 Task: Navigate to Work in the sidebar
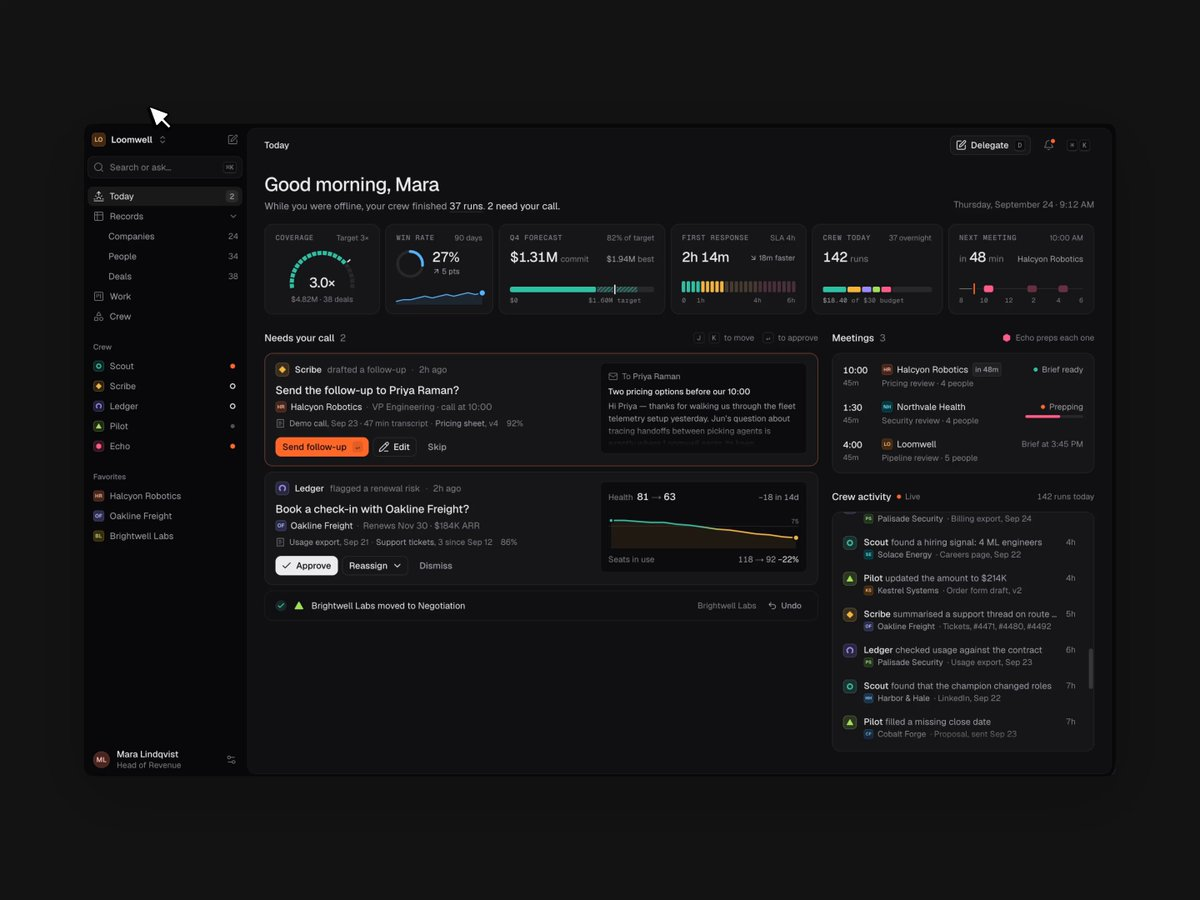tap(165, 297)
